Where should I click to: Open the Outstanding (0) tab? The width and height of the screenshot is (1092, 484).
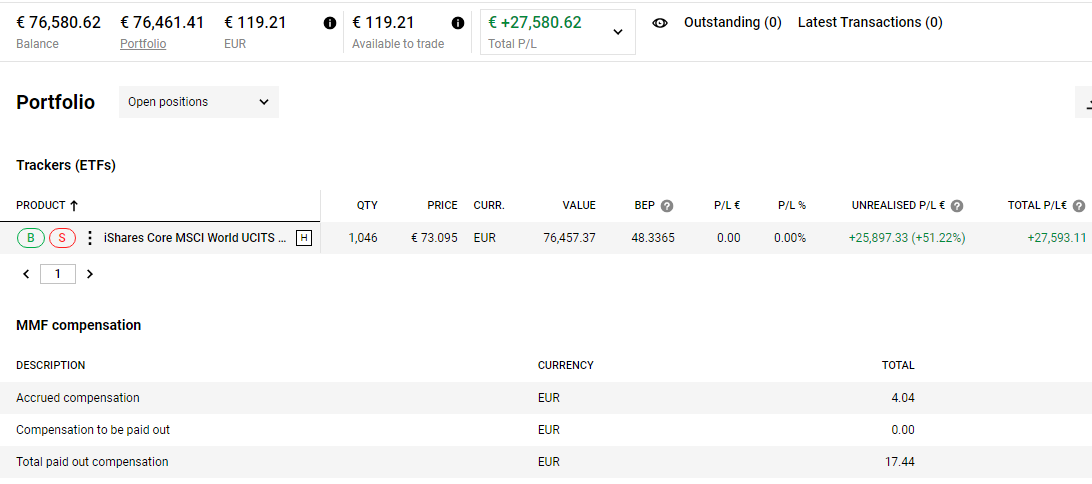[733, 22]
